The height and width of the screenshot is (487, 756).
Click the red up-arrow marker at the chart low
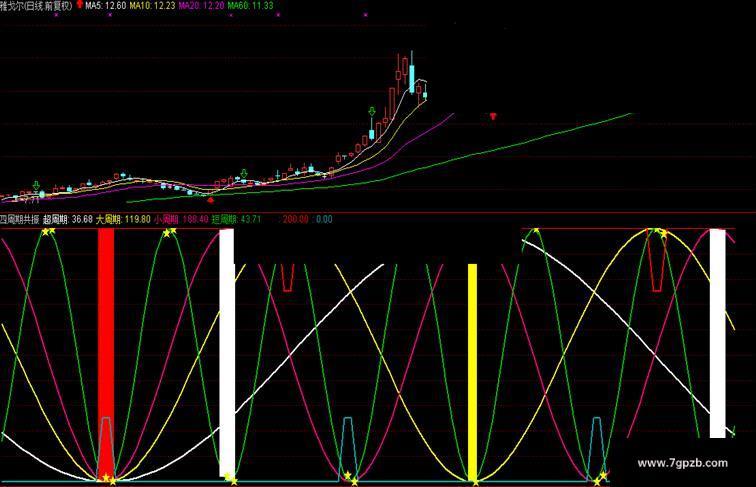210,199
